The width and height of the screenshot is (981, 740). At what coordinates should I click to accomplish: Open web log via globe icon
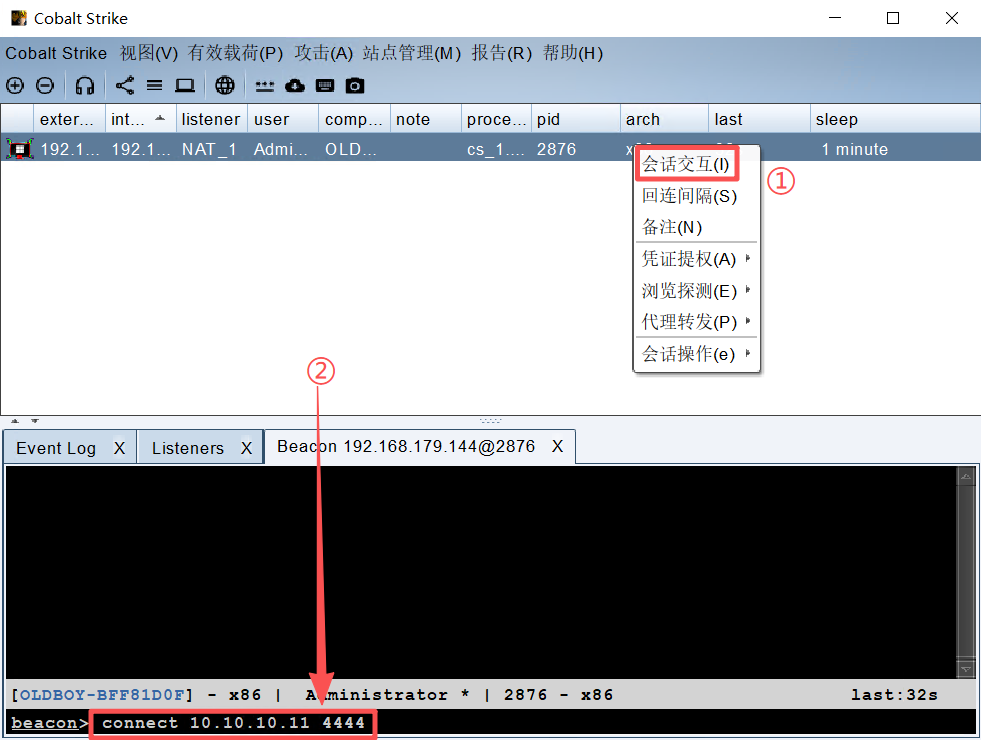225,85
